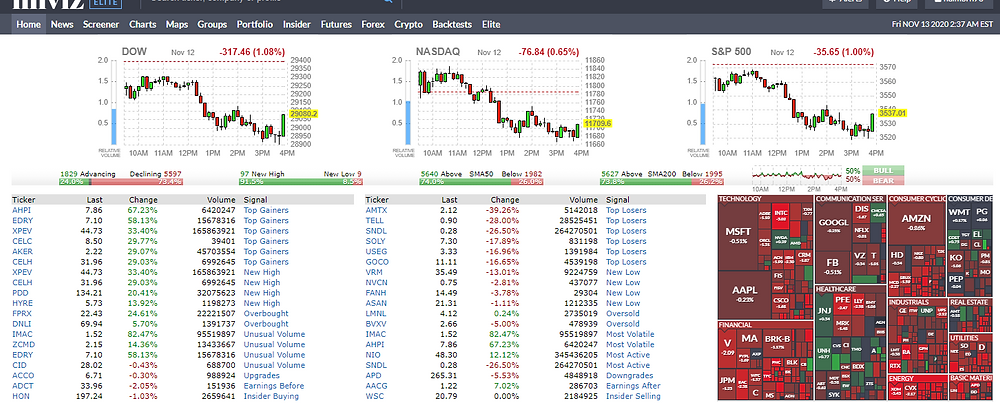
Task: Open the Insider Selling signal link
Action: (633, 396)
